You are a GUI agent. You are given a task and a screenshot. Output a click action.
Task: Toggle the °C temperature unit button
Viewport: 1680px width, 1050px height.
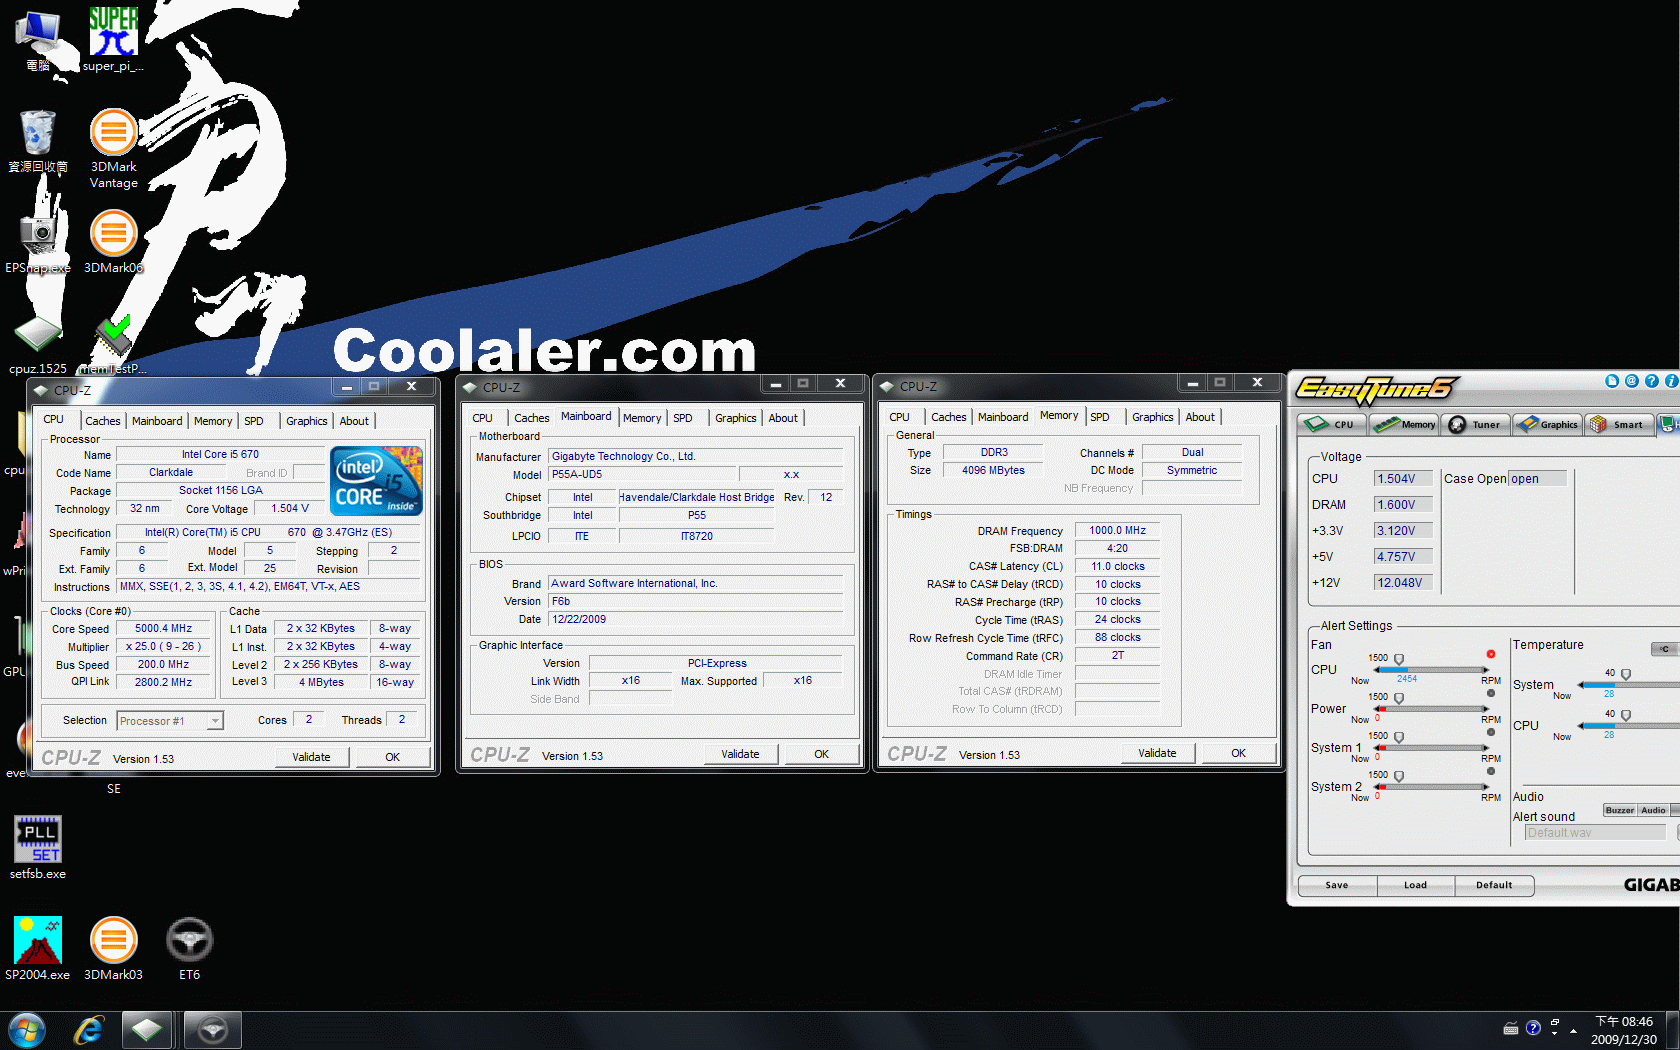(1664, 649)
